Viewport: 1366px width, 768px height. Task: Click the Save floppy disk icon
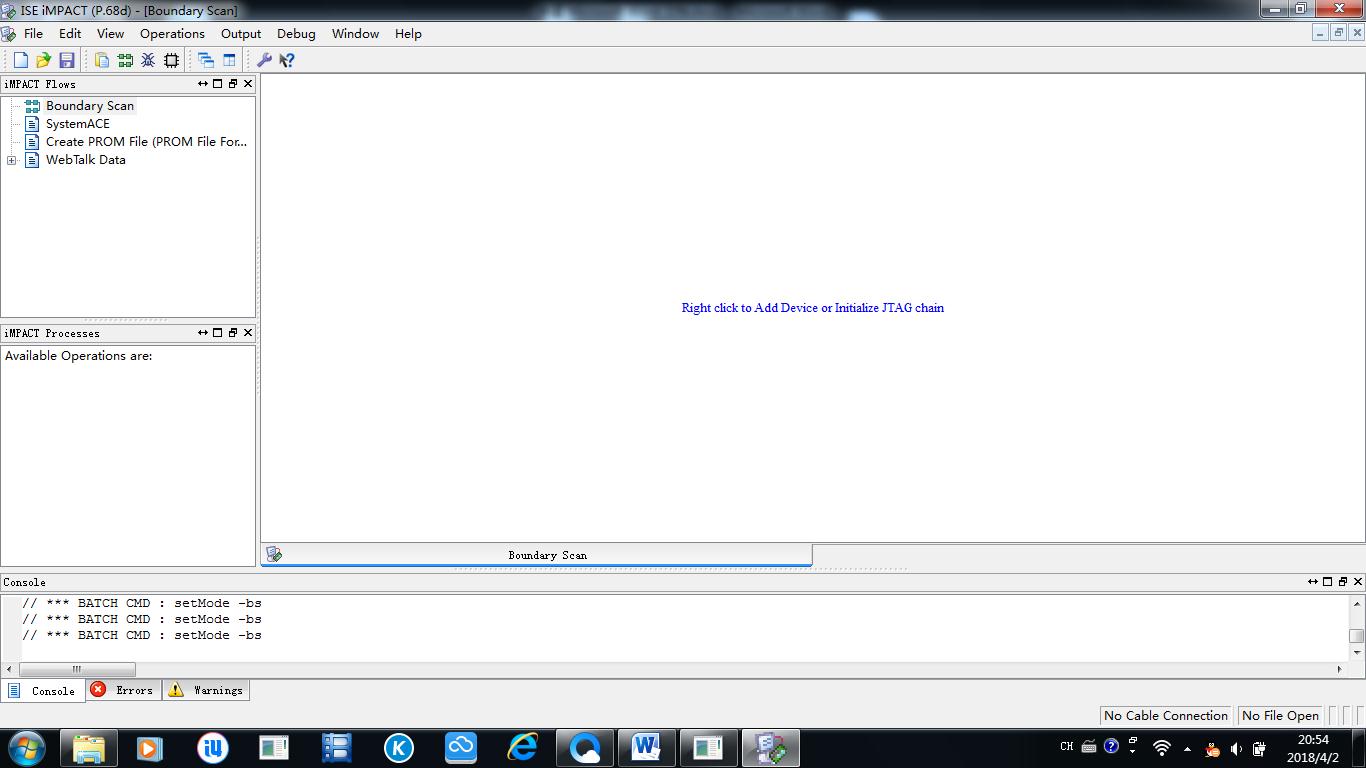point(66,60)
